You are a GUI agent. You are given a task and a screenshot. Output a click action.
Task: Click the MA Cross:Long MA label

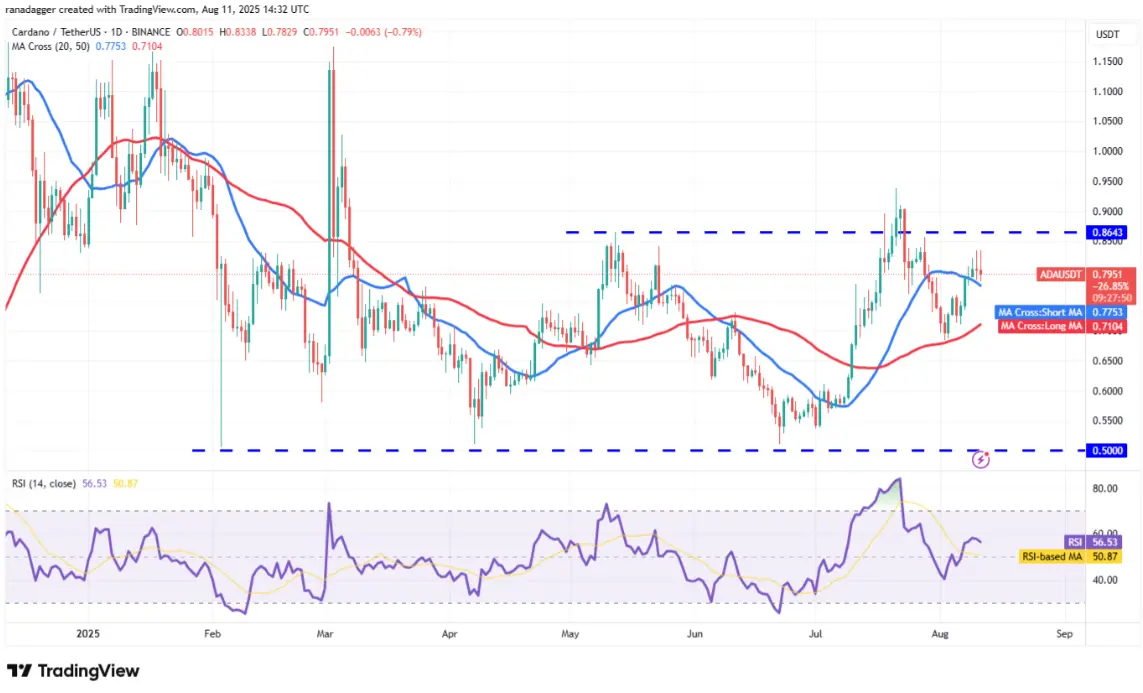pos(1041,326)
